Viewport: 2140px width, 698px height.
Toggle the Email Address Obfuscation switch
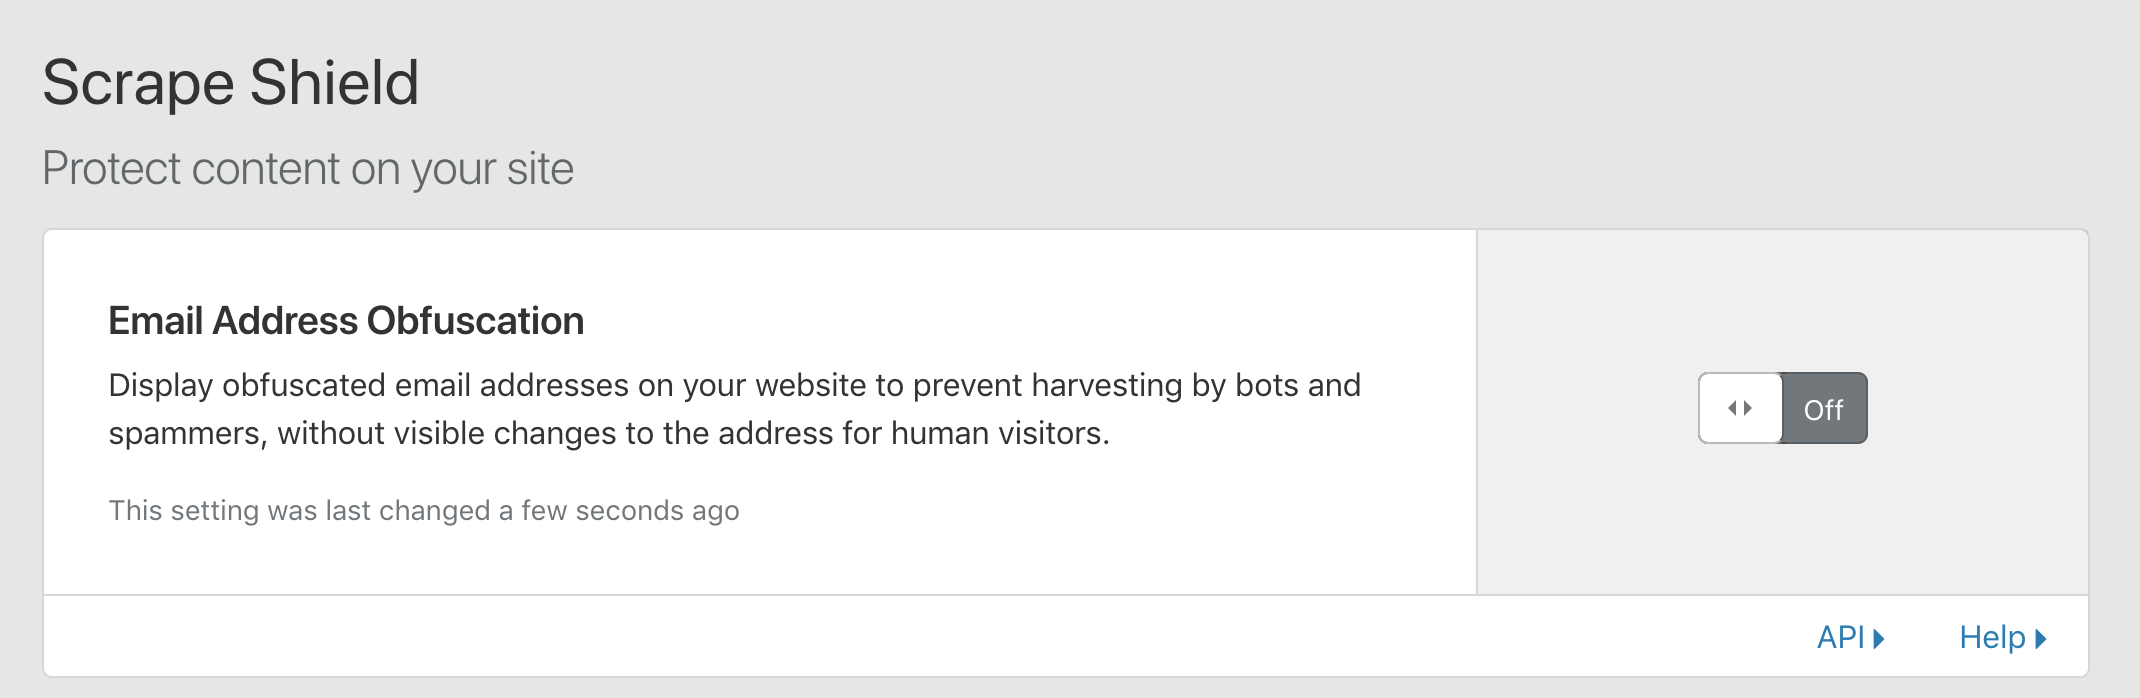pos(1782,408)
